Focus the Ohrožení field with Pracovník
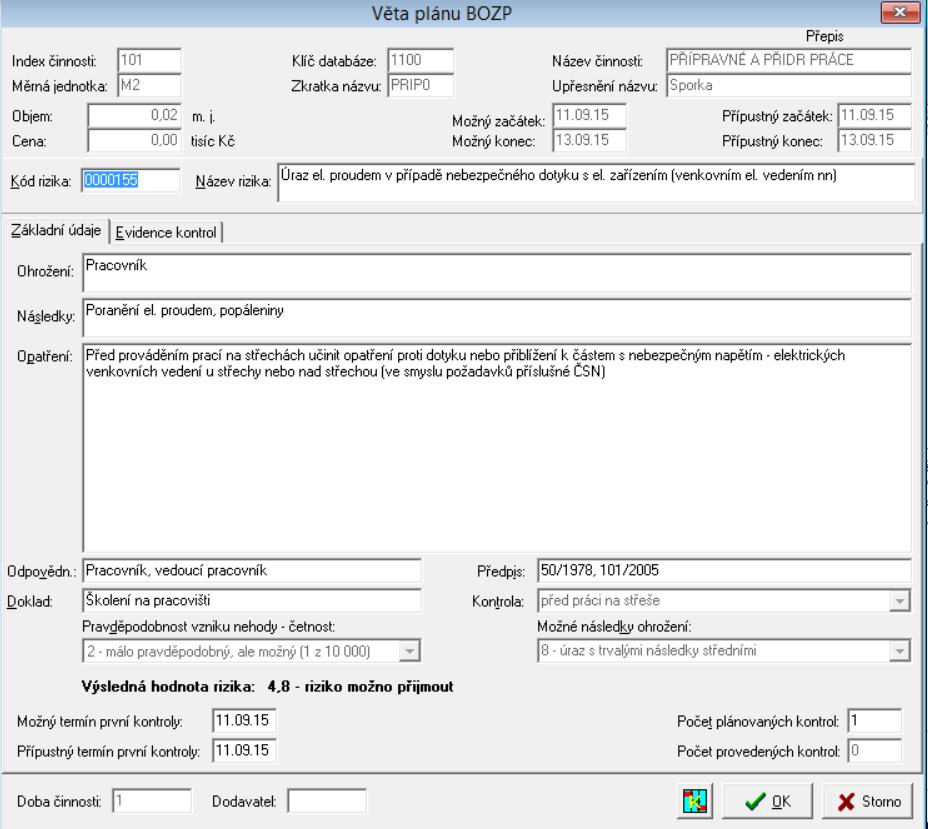This screenshot has width=928, height=829. click(x=497, y=272)
